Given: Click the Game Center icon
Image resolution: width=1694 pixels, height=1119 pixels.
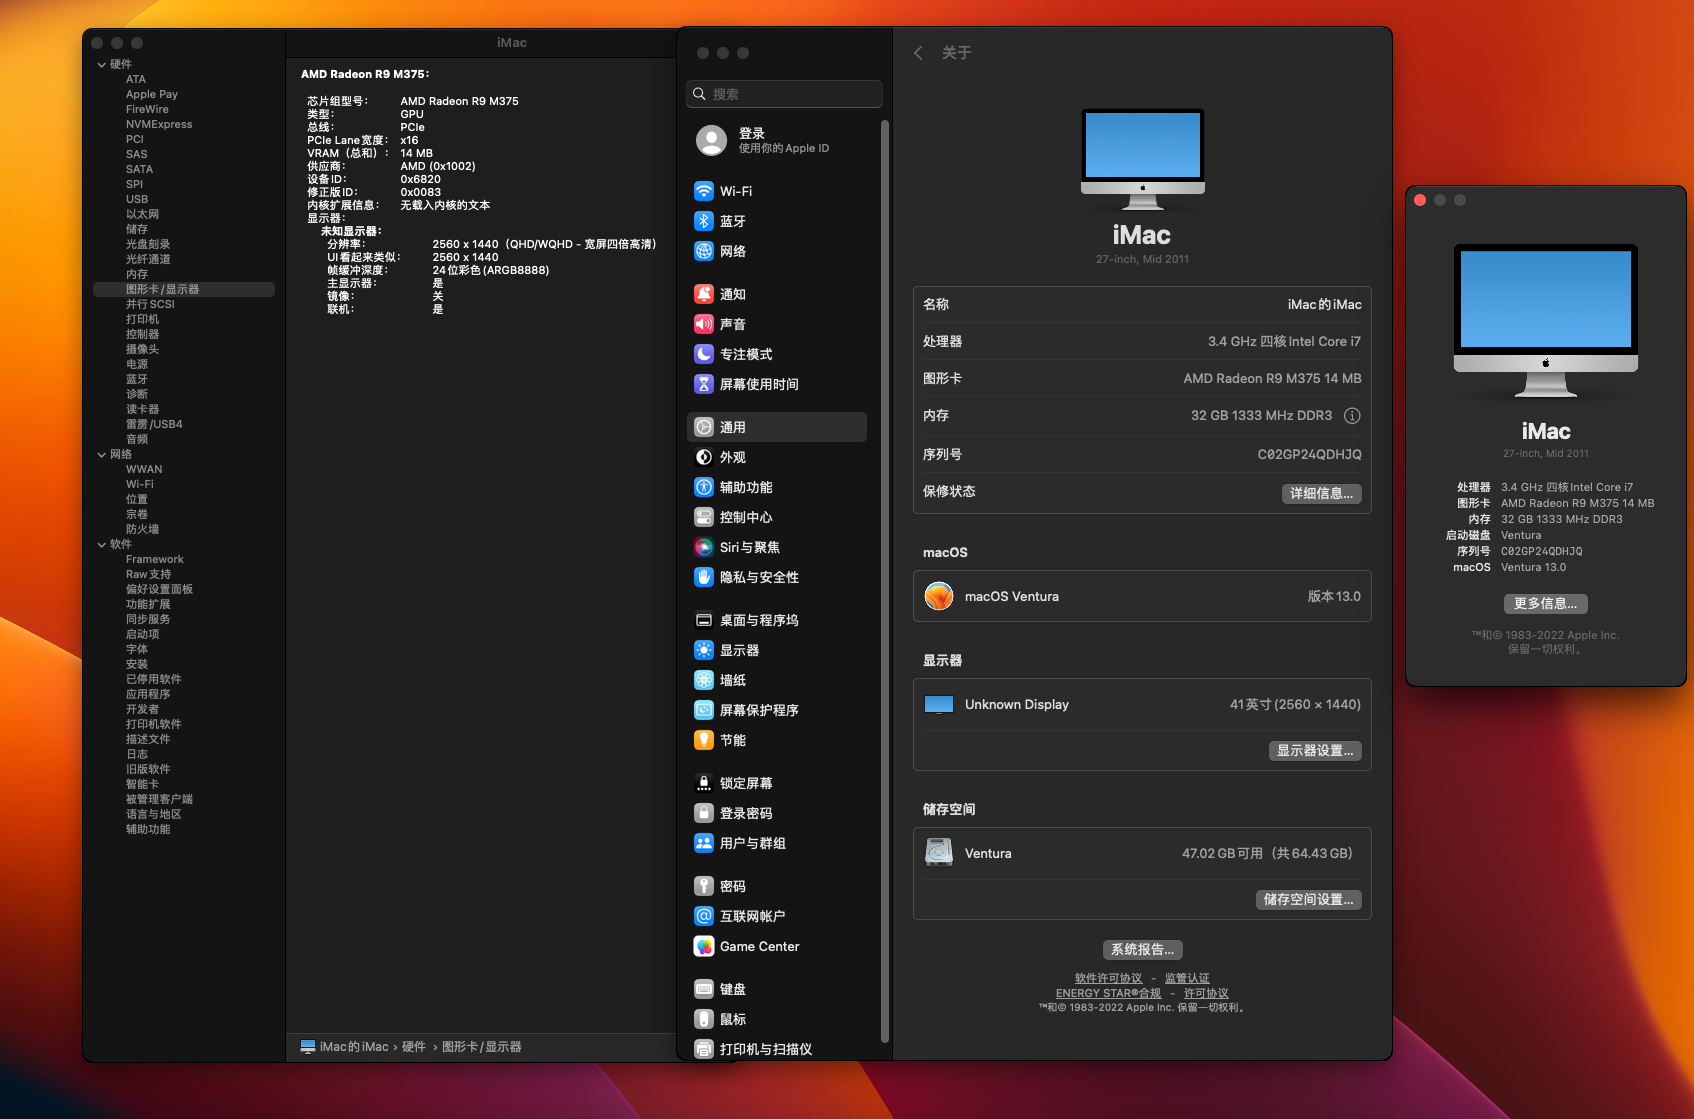Looking at the screenshot, I should (x=704, y=946).
